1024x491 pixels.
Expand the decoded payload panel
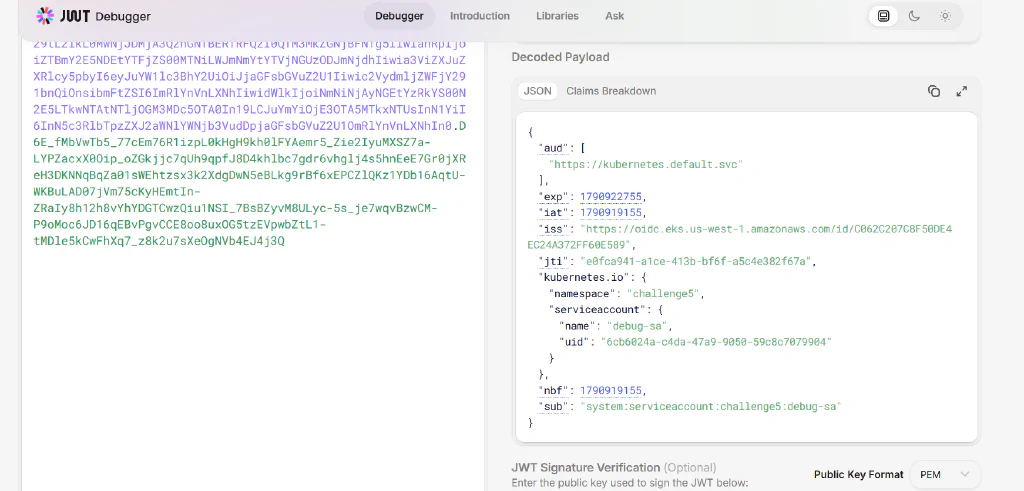pyautogui.click(x=961, y=91)
